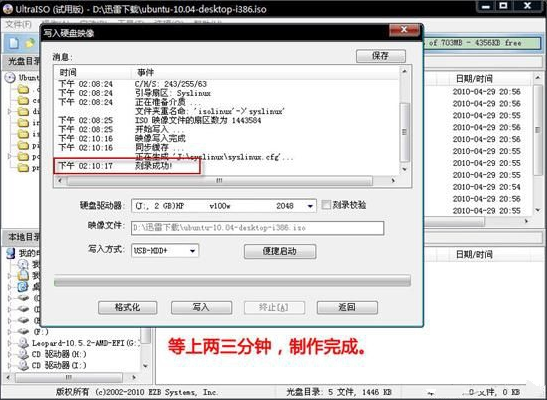547x400 pixels.
Task: Click local tree horizontal scroll left arrow
Action: 9,377
